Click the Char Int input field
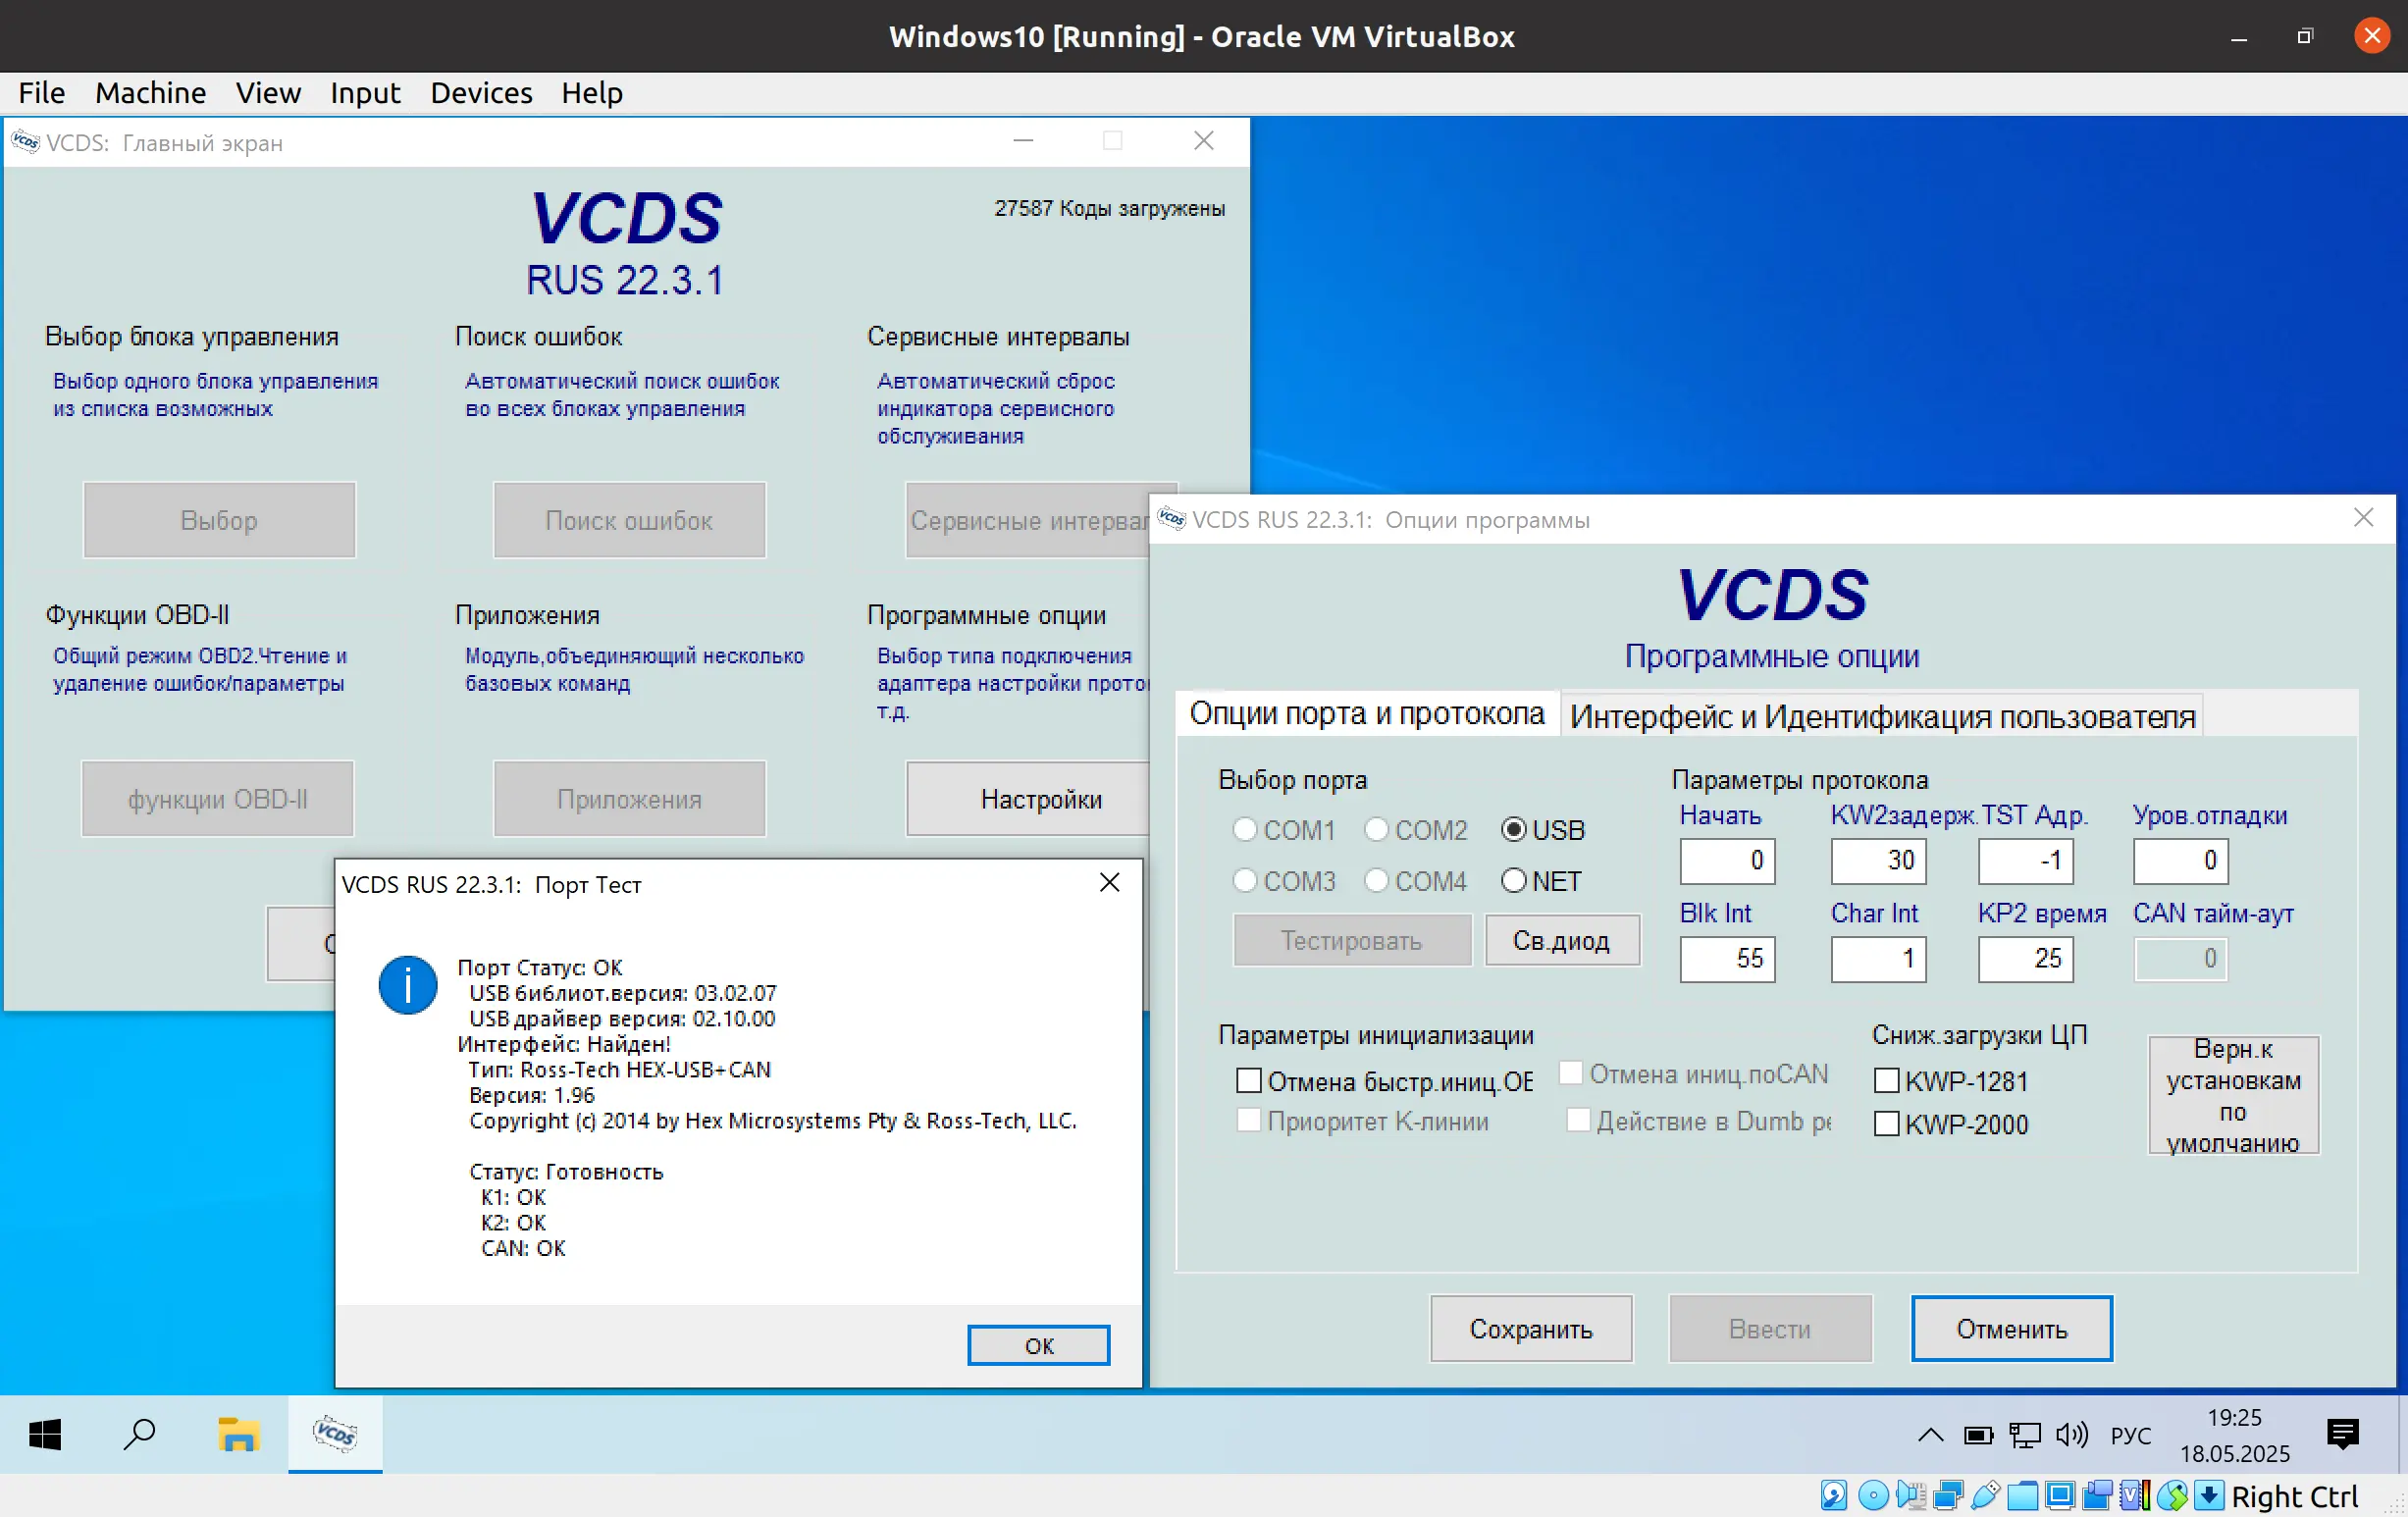 tap(1878, 958)
